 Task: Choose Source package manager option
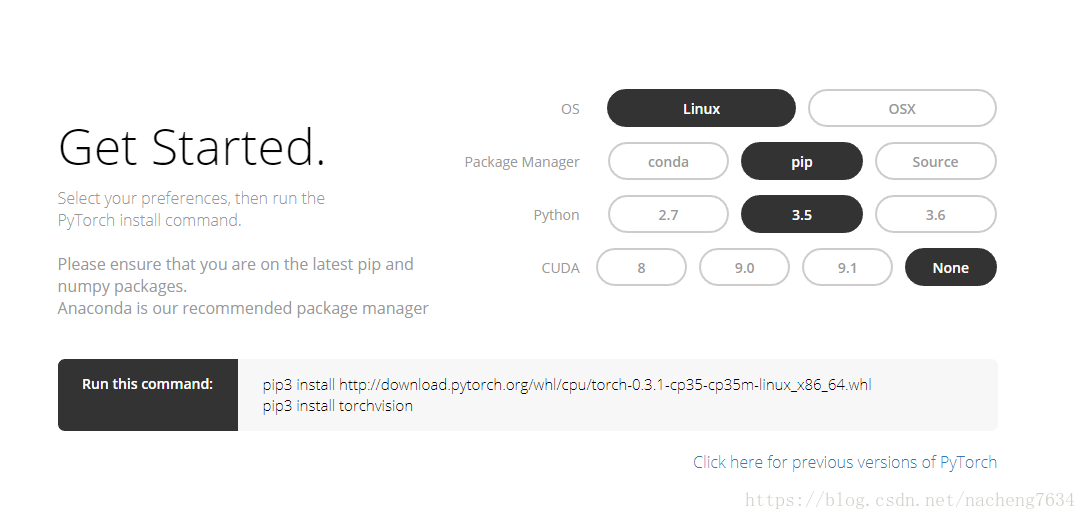pyautogui.click(x=936, y=161)
